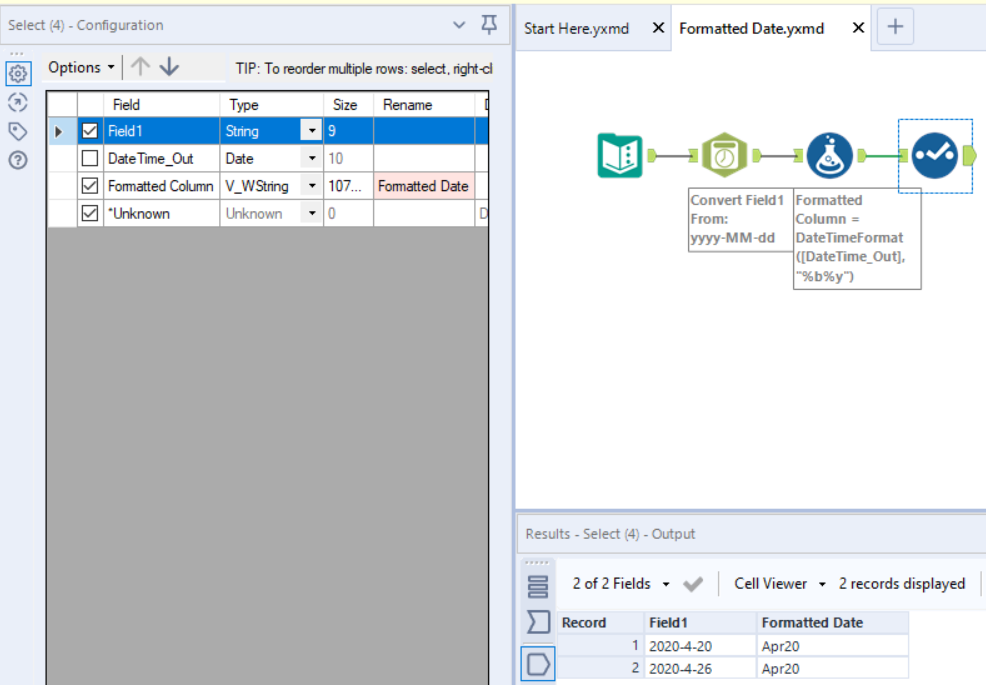Click the Record column header in Results
The width and height of the screenshot is (986, 685).
601,623
